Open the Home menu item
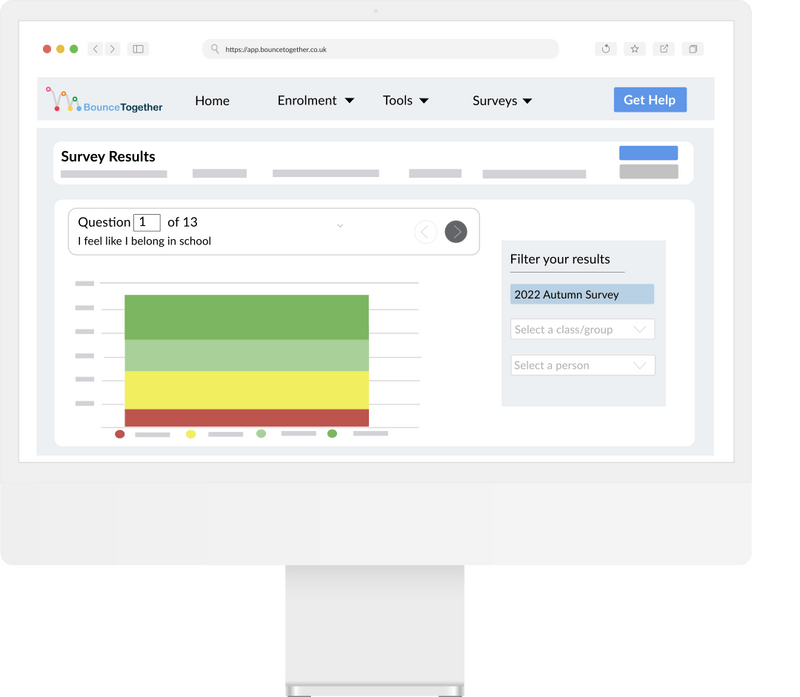The height and width of the screenshot is (697, 800). click(x=212, y=101)
